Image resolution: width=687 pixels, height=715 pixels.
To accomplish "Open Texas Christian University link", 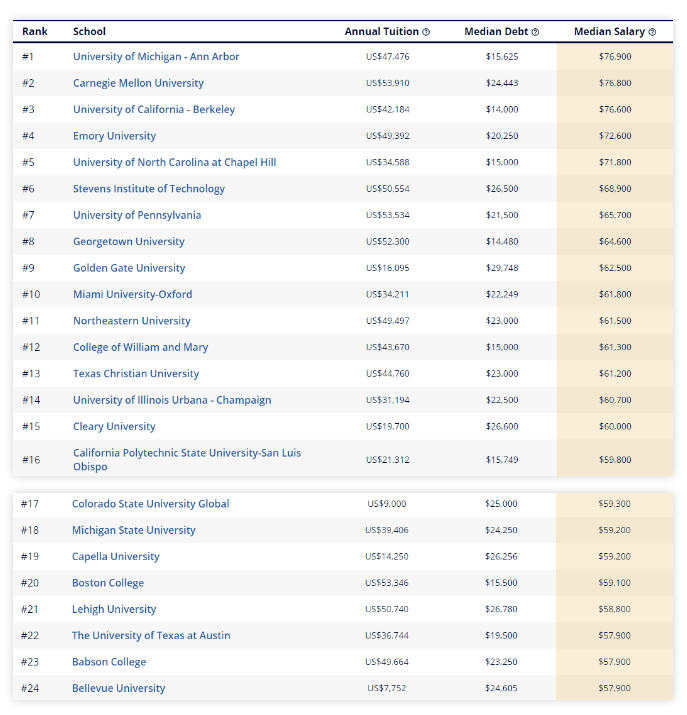I will click(136, 374).
